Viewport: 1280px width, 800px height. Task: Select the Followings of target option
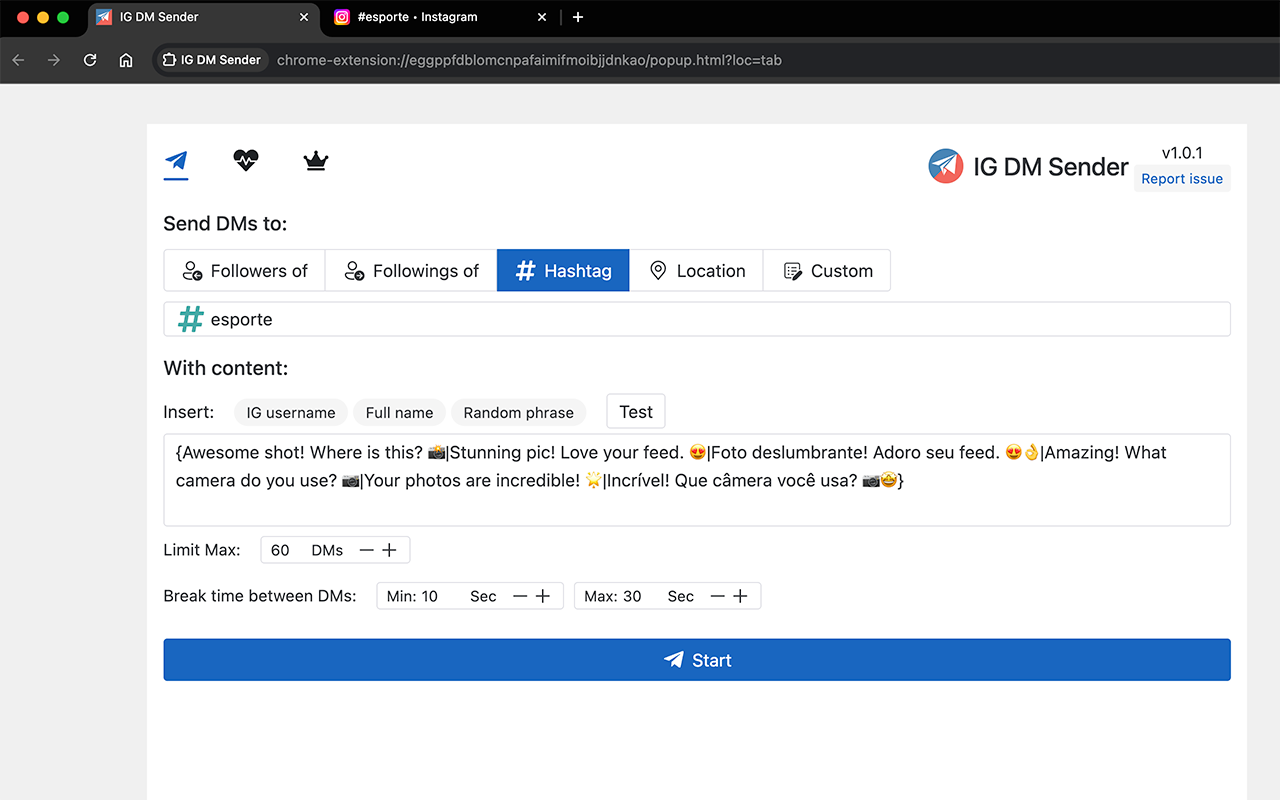click(411, 271)
